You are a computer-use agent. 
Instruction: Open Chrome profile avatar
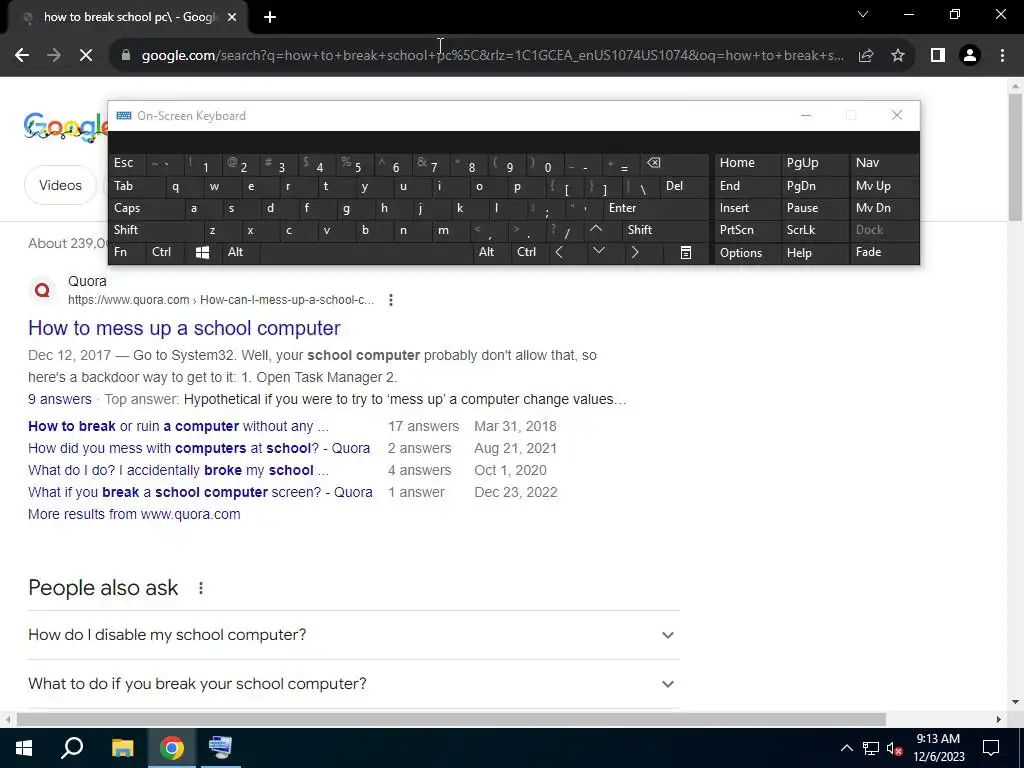(970, 56)
